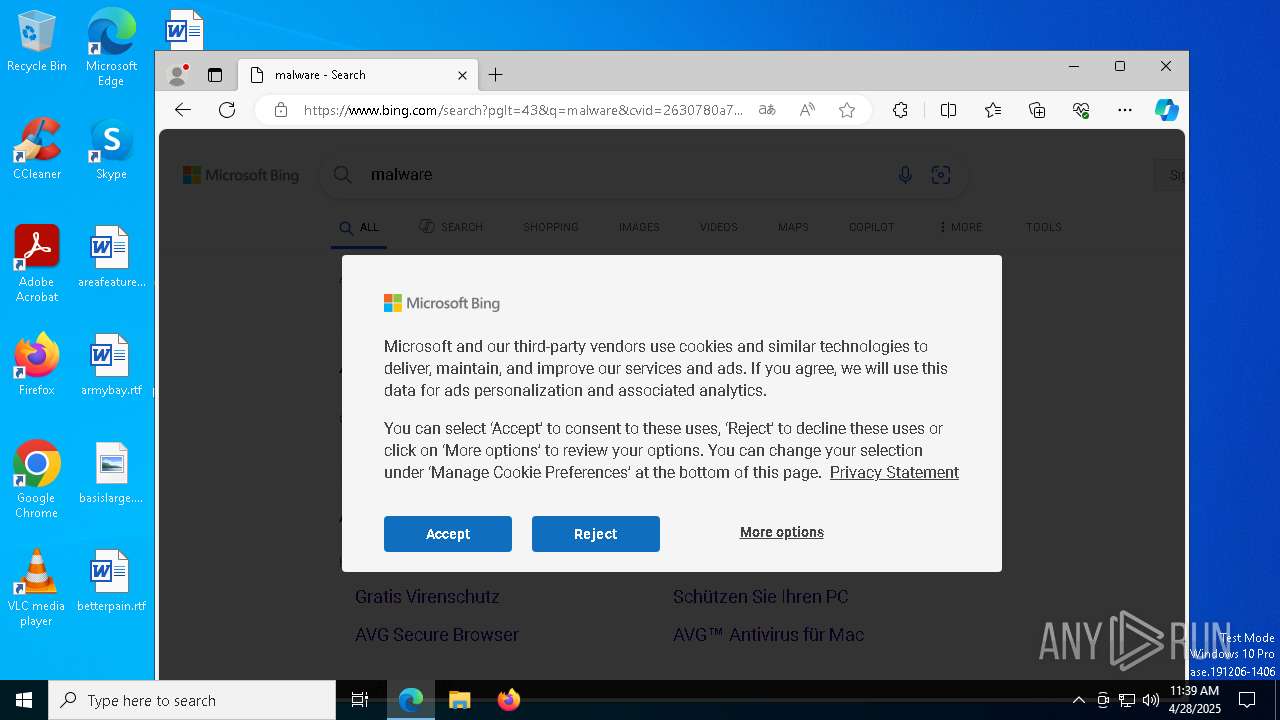Refresh the Bing search page

[x=227, y=110]
